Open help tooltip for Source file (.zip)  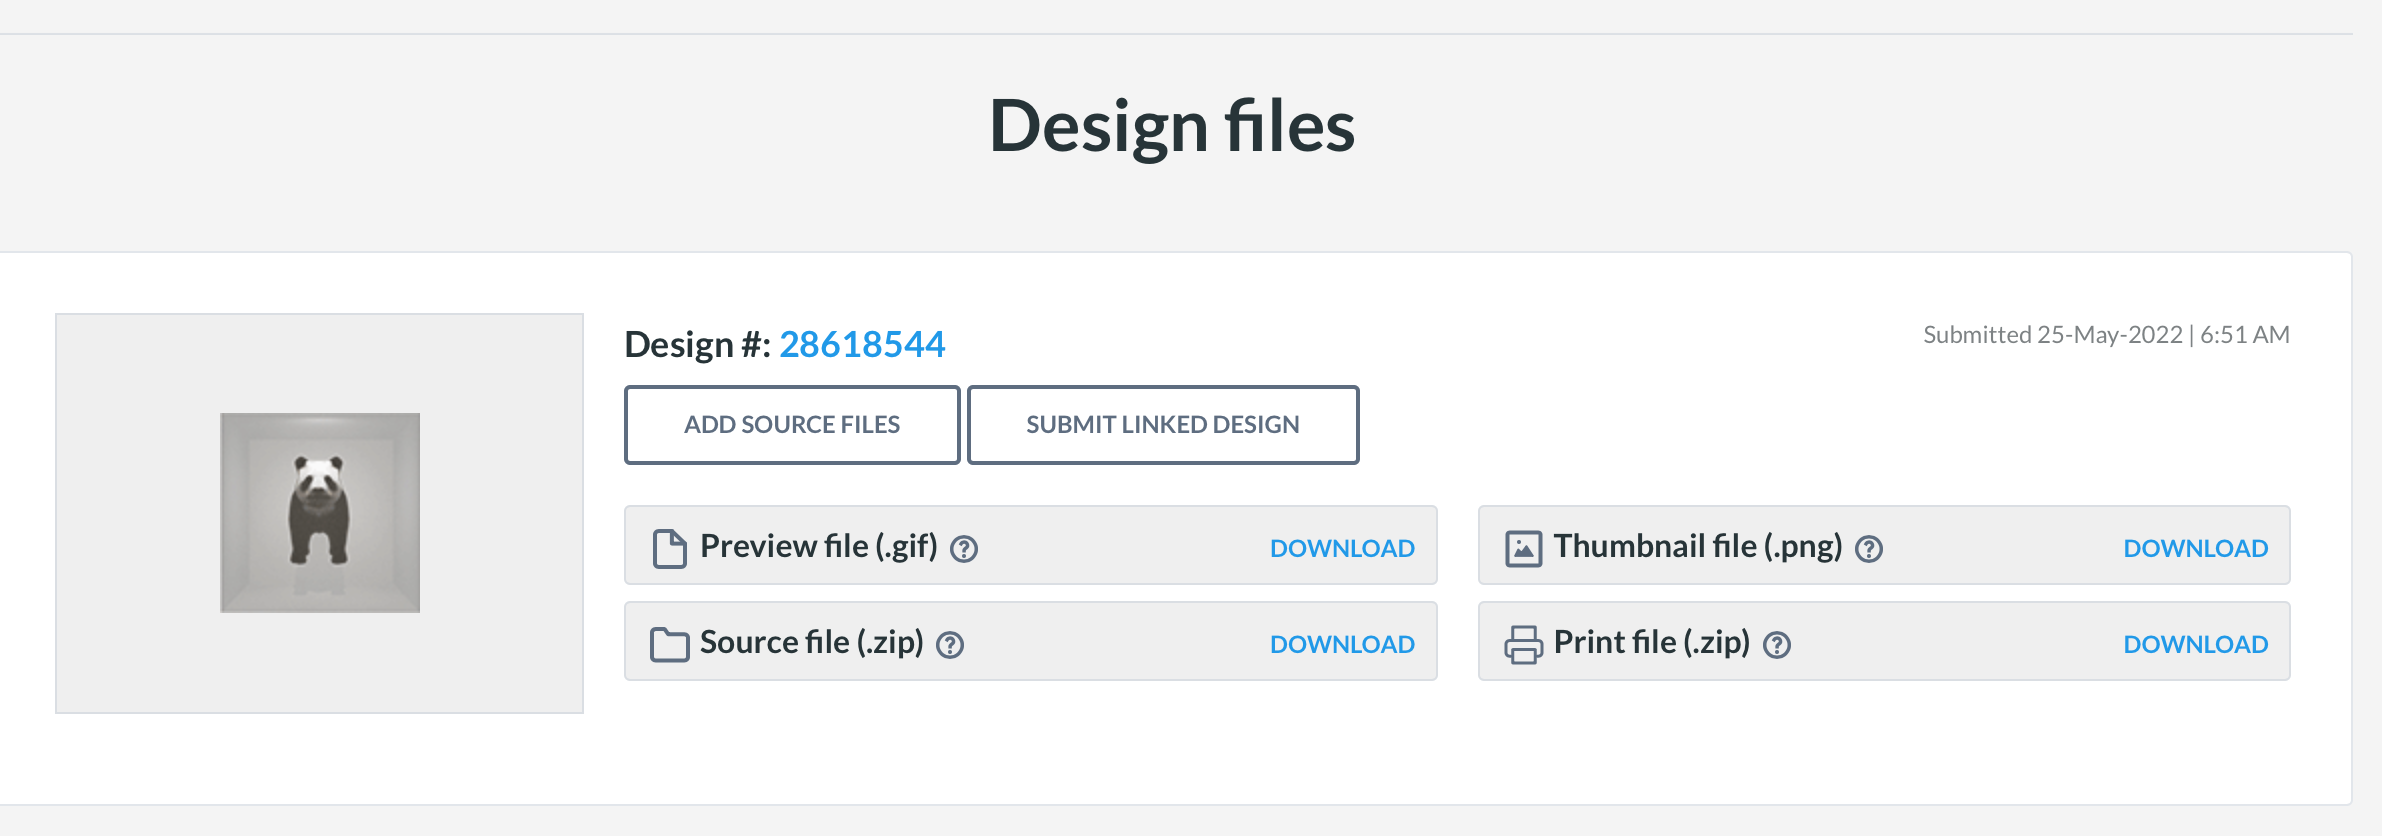[x=950, y=645]
